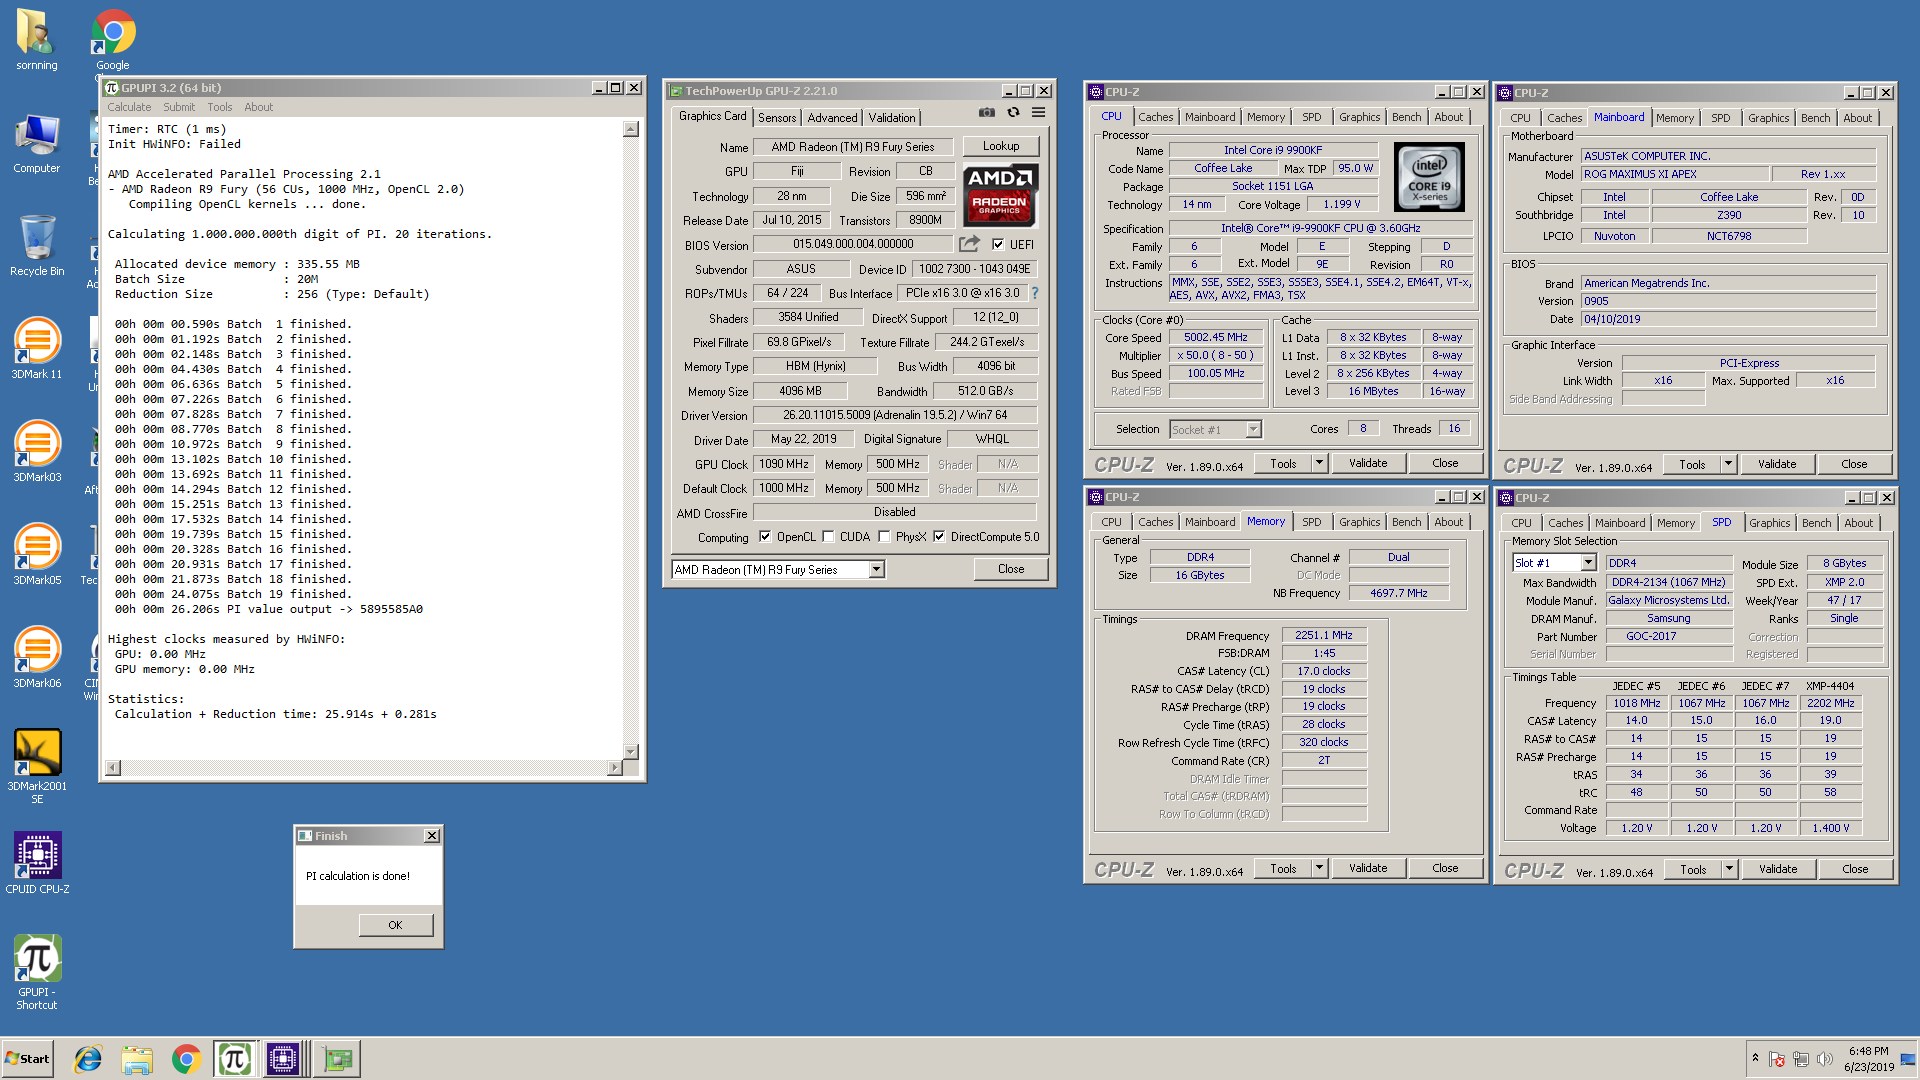Image resolution: width=1920 pixels, height=1080 pixels.
Task: Open the Slot #1 memory slot dropdown
Action: click(1588, 563)
